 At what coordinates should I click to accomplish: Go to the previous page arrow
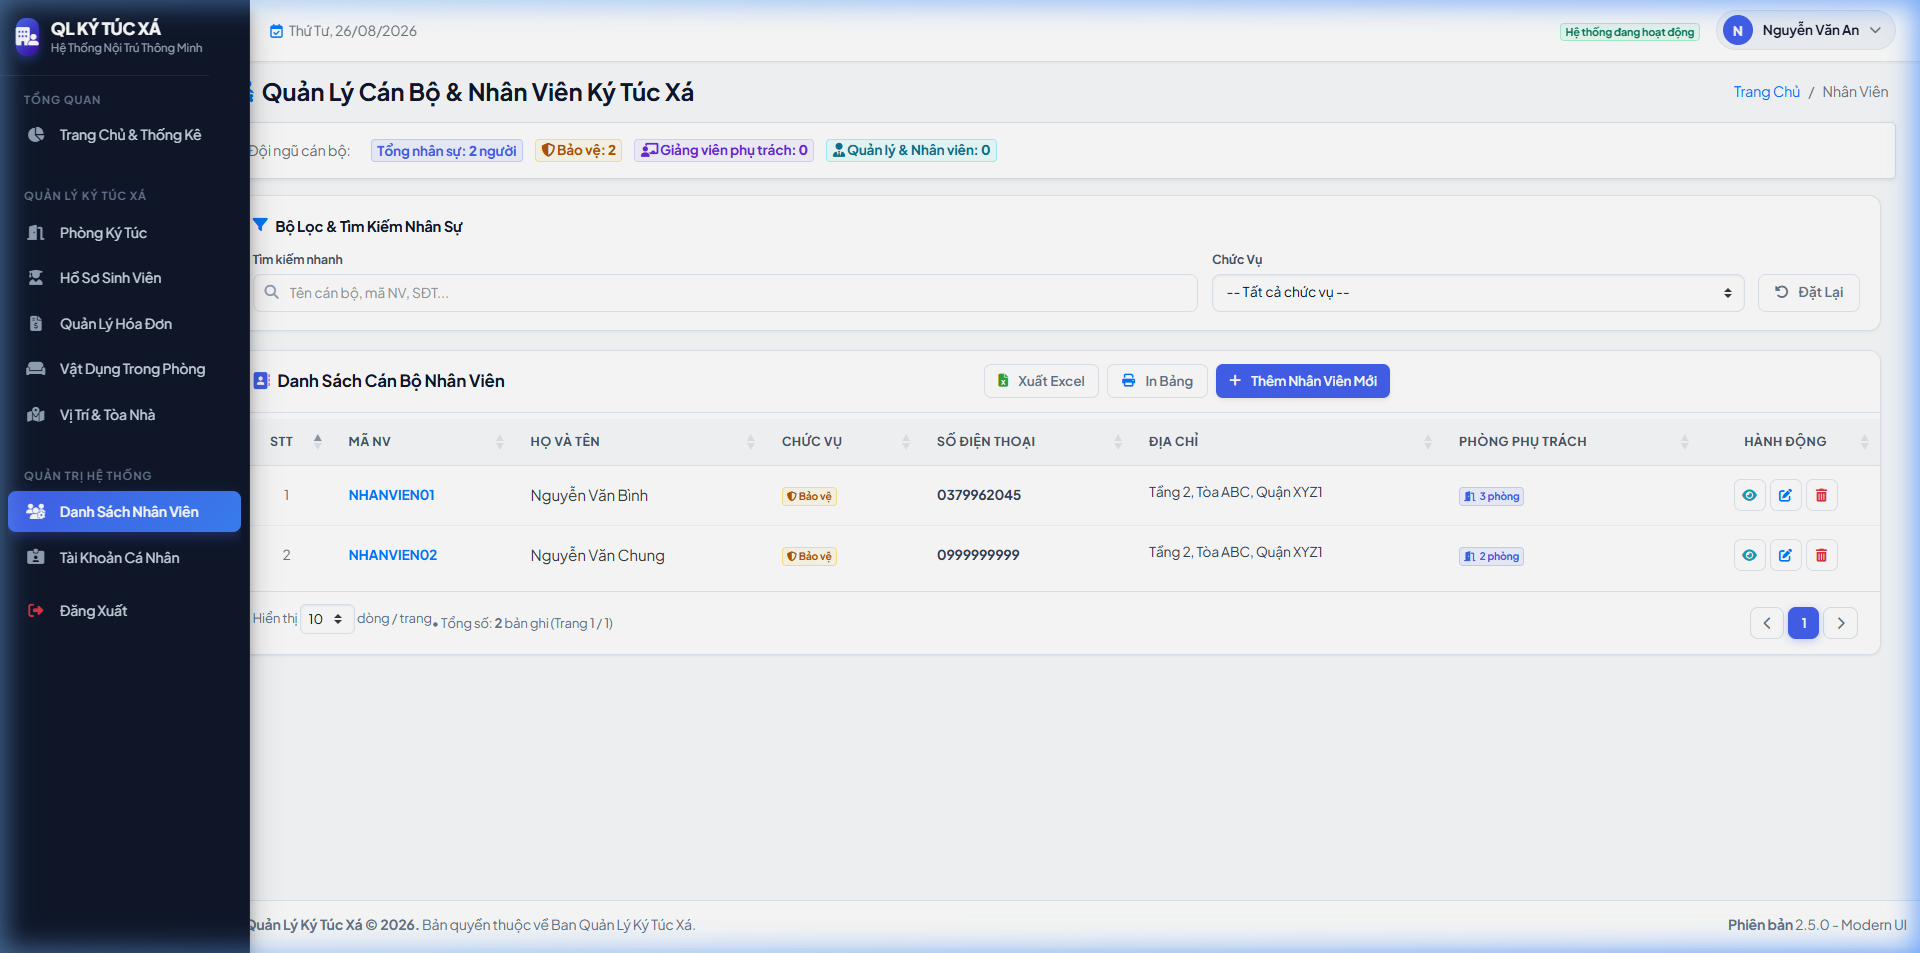(x=1766, y=623)
